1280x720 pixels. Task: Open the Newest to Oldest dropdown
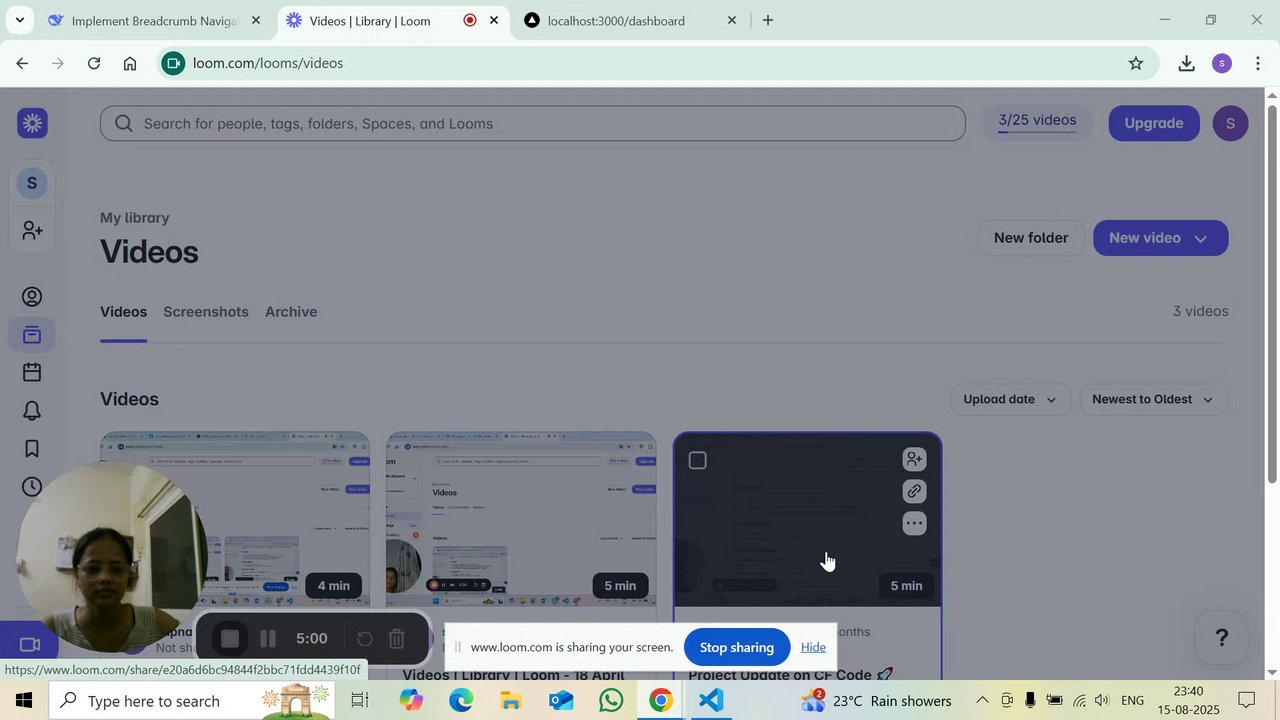click(1153, 399)
